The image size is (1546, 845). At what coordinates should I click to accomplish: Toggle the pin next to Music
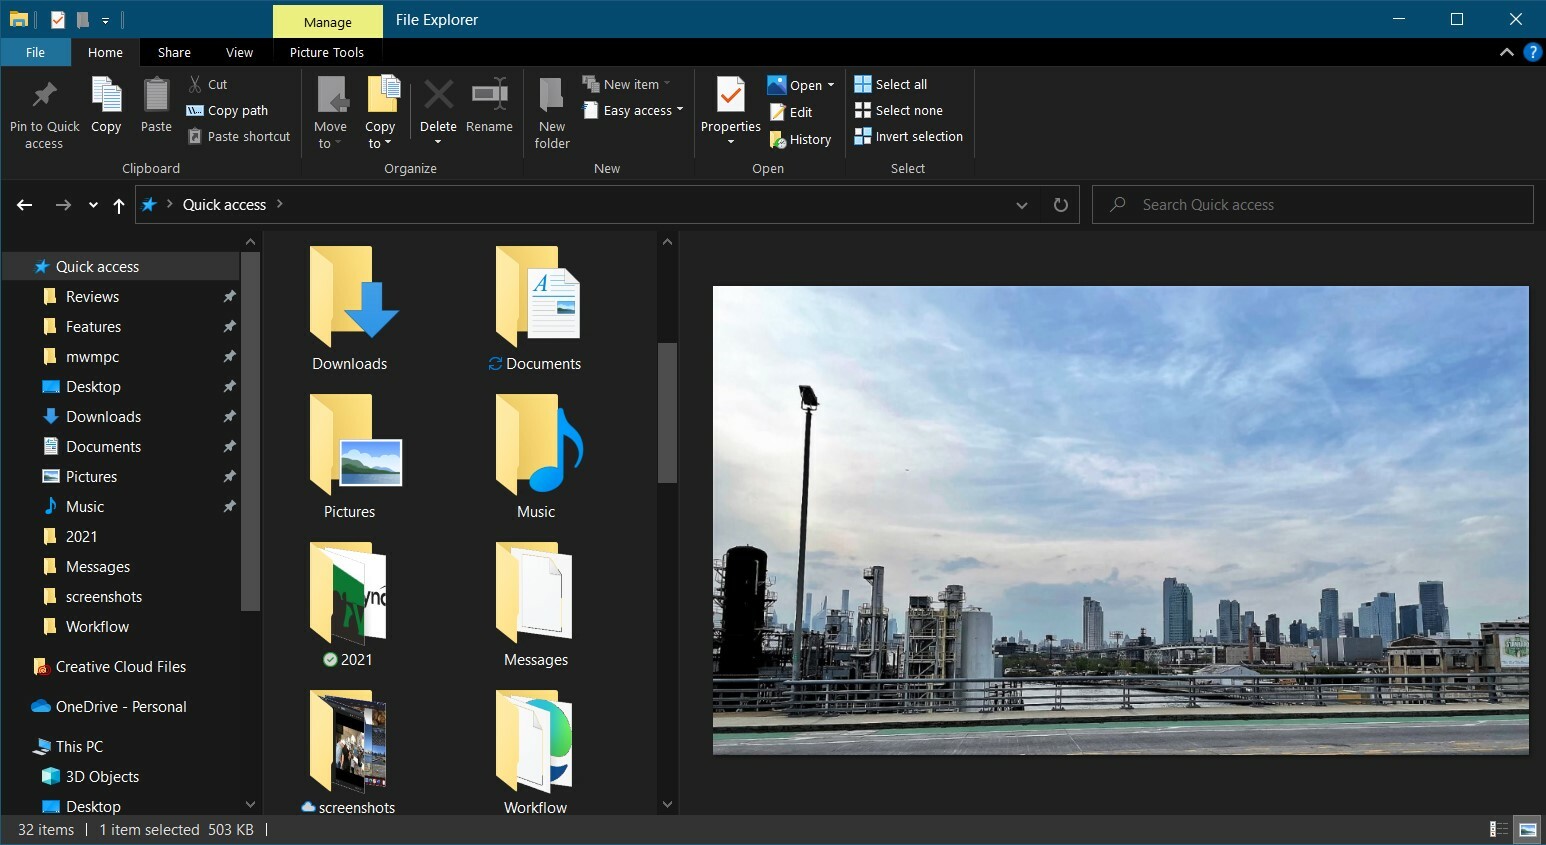[229, 507]
